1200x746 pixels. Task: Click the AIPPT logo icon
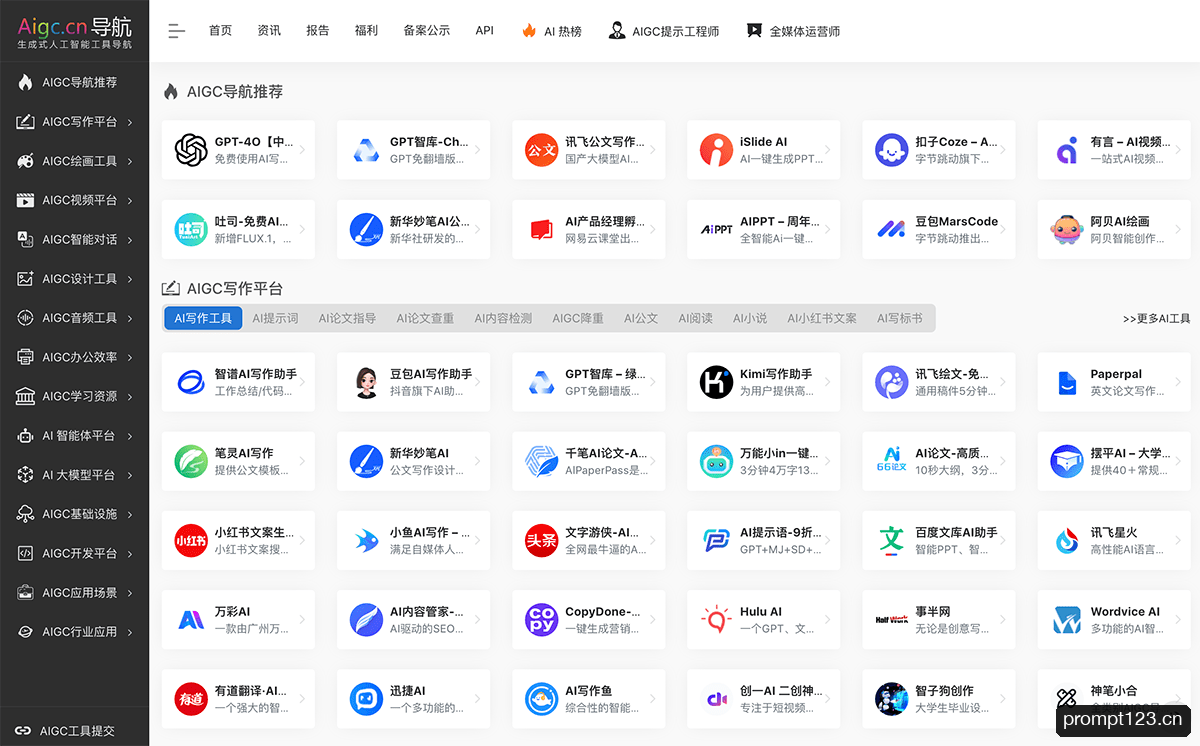(x=716, y=230)
